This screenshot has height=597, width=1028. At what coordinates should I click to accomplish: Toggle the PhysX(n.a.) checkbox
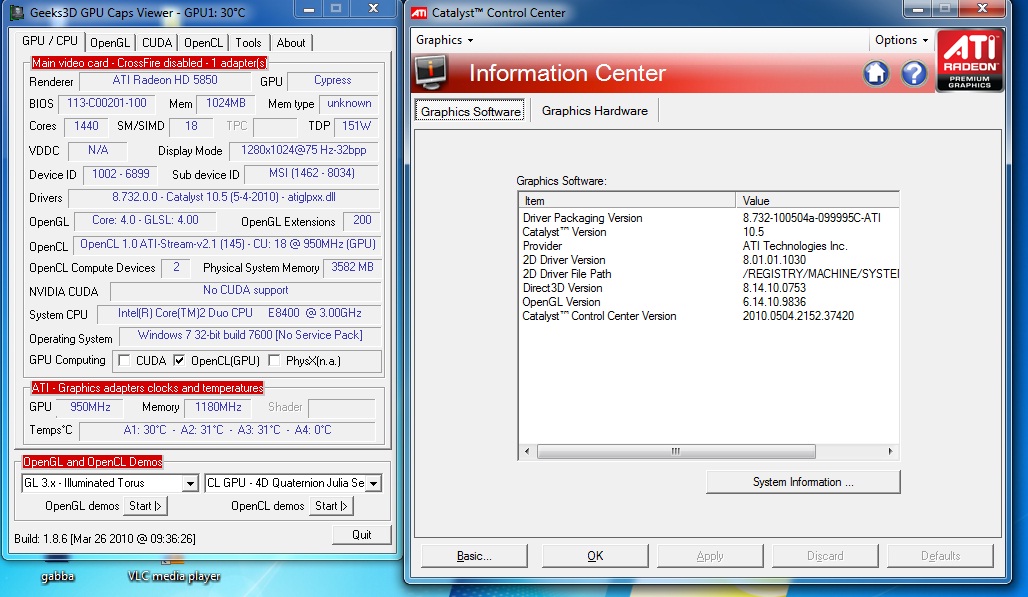pos(274,360)
